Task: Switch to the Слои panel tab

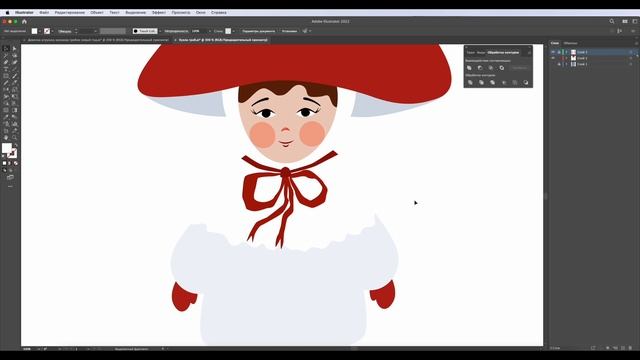Action: coord(555,43)
